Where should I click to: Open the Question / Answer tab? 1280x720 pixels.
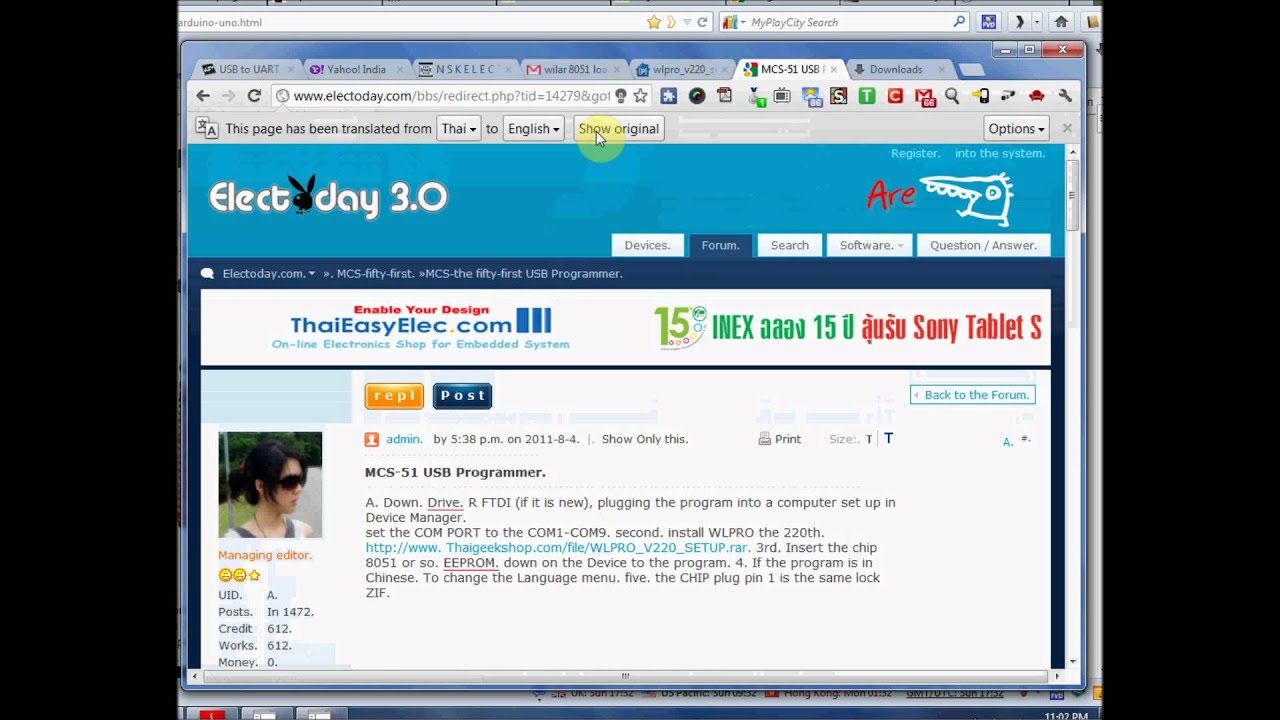(x=983, y=245)
